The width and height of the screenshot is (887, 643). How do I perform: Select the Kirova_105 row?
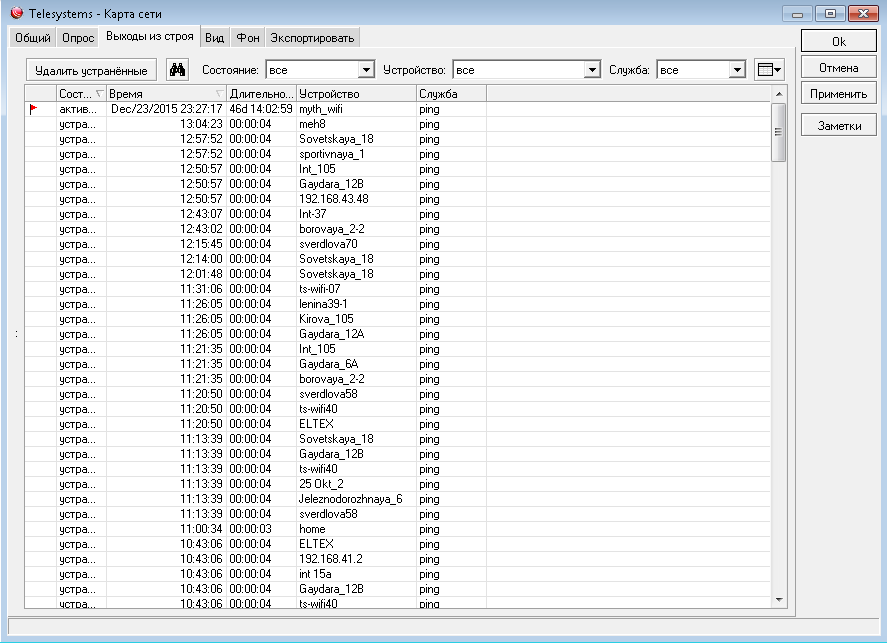397,319
